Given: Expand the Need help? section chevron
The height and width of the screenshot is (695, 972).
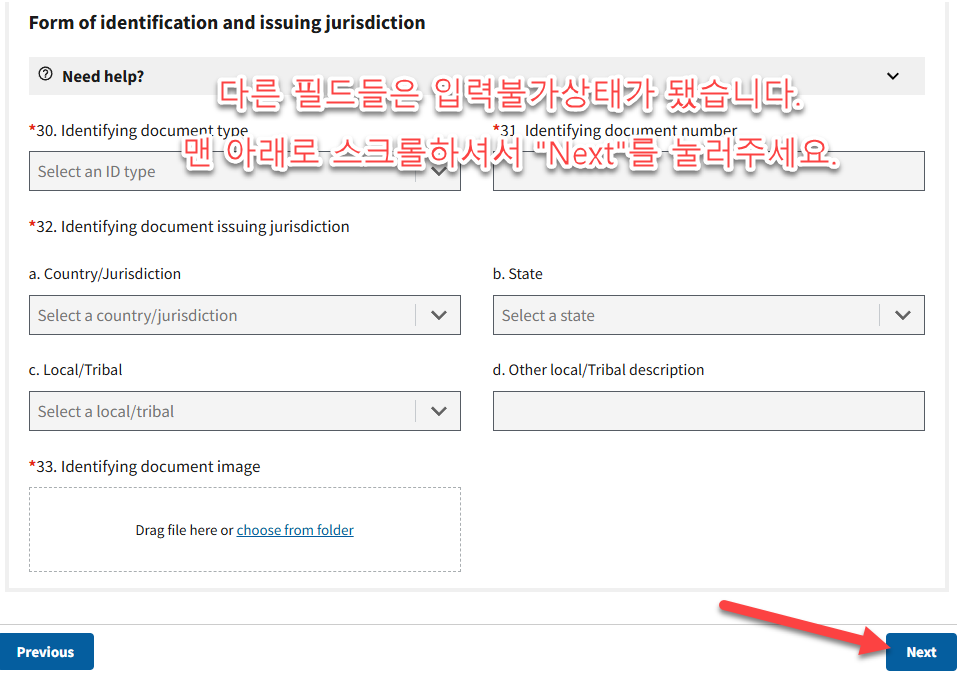Looking at the screenshot, I should [893, 76].
